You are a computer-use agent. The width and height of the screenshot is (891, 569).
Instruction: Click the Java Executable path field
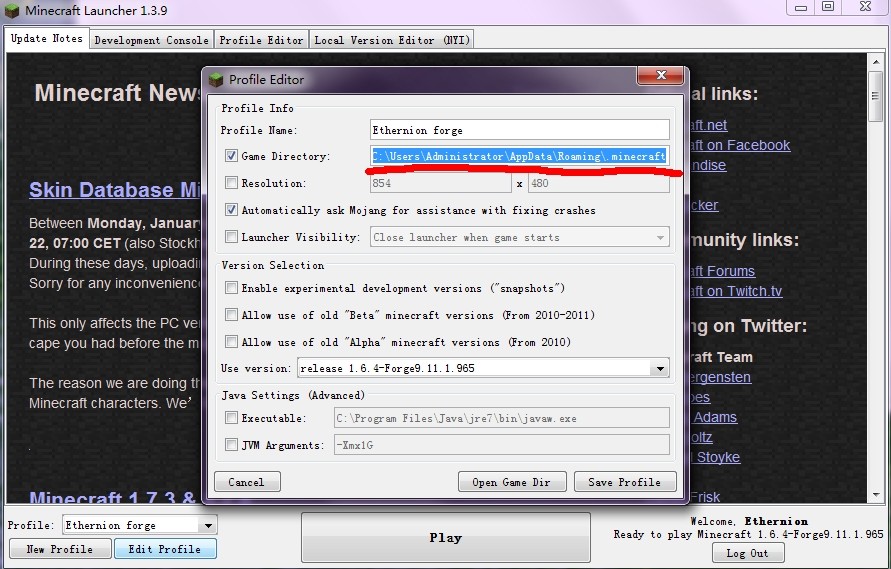click(501, 418)
